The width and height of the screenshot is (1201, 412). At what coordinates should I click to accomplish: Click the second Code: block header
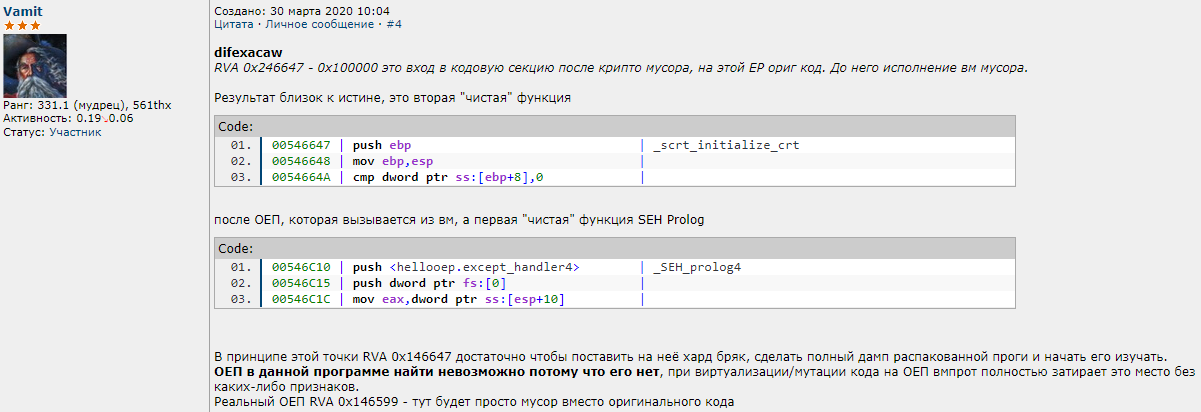click(236, 249)
